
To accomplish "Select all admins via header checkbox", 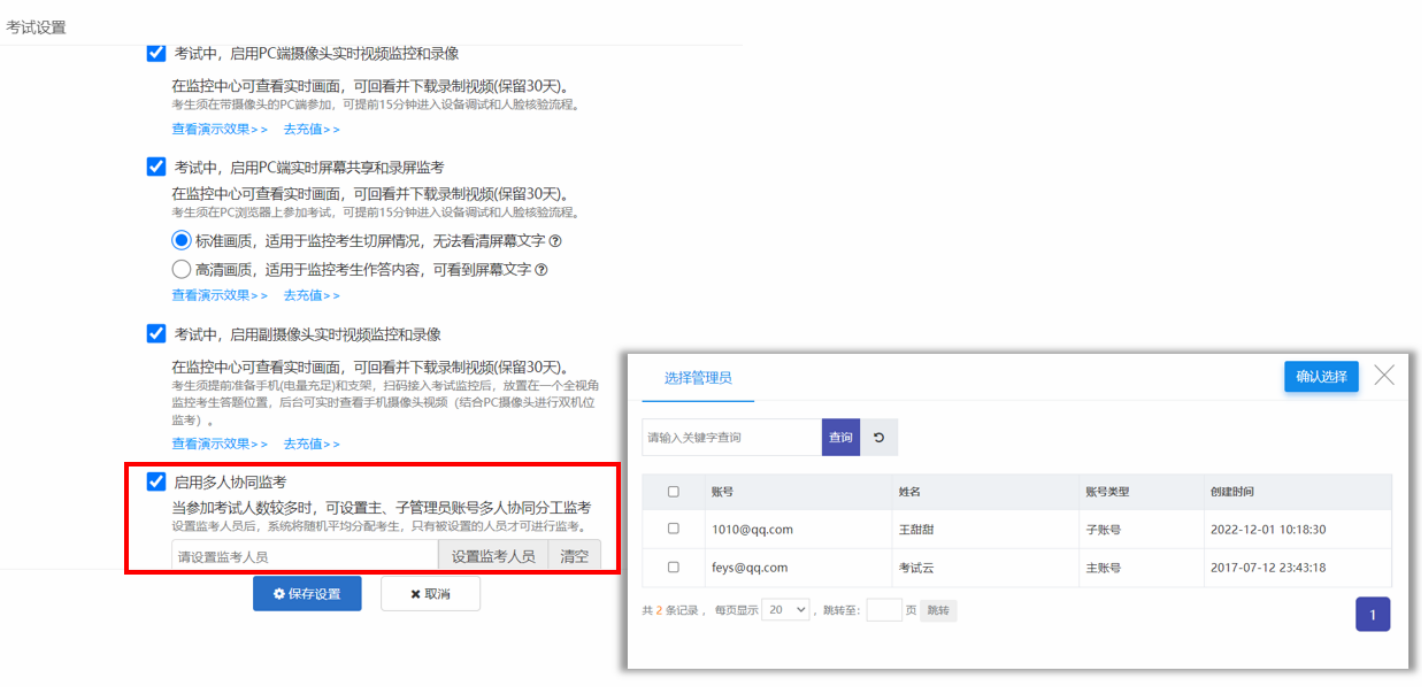I will [x=673, y=492].
